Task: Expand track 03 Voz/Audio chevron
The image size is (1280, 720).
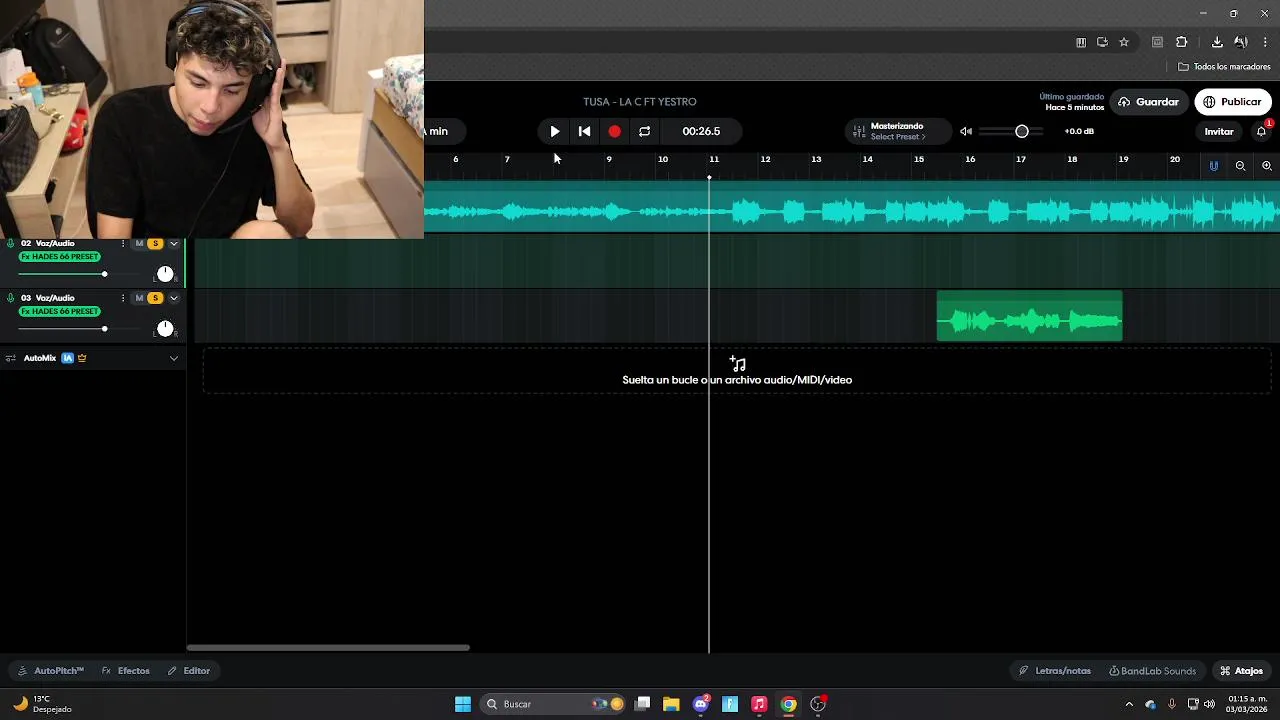Action: [x=173, y=298]
